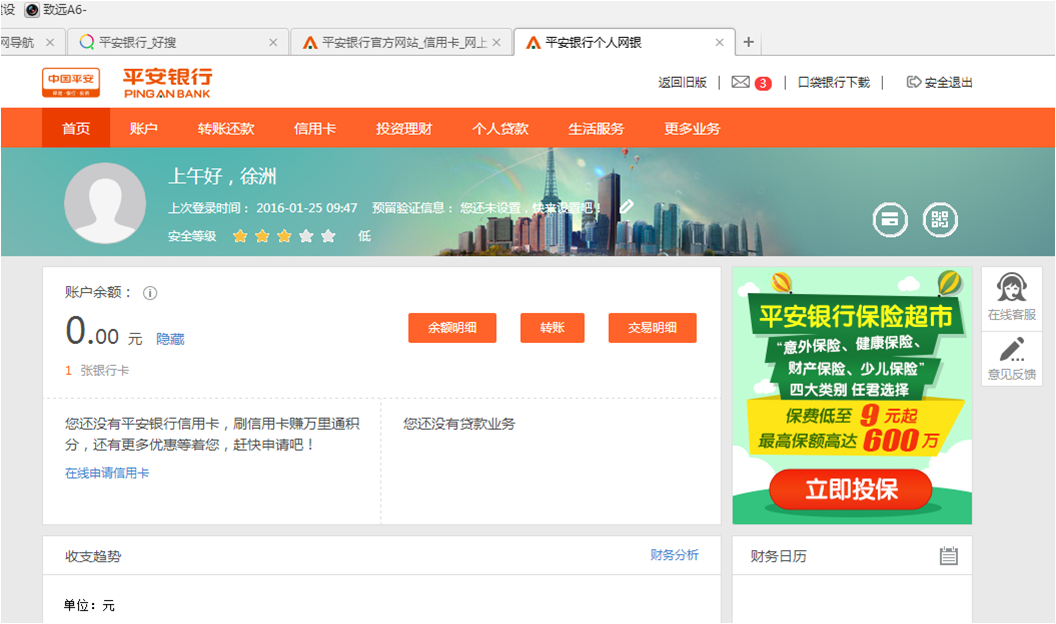Click the 0.00 元 balance amount
This screenshot has width=1056, height=624.
click(104, 332)
